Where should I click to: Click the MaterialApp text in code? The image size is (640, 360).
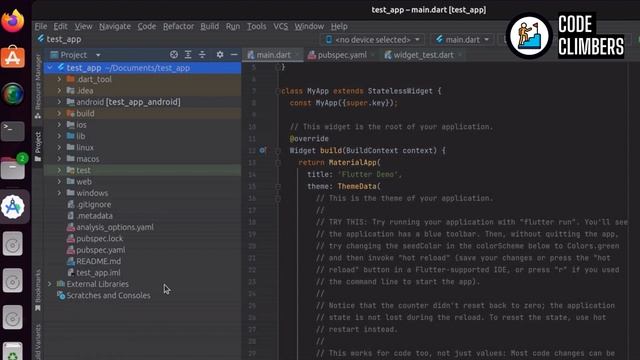(353, 162)
